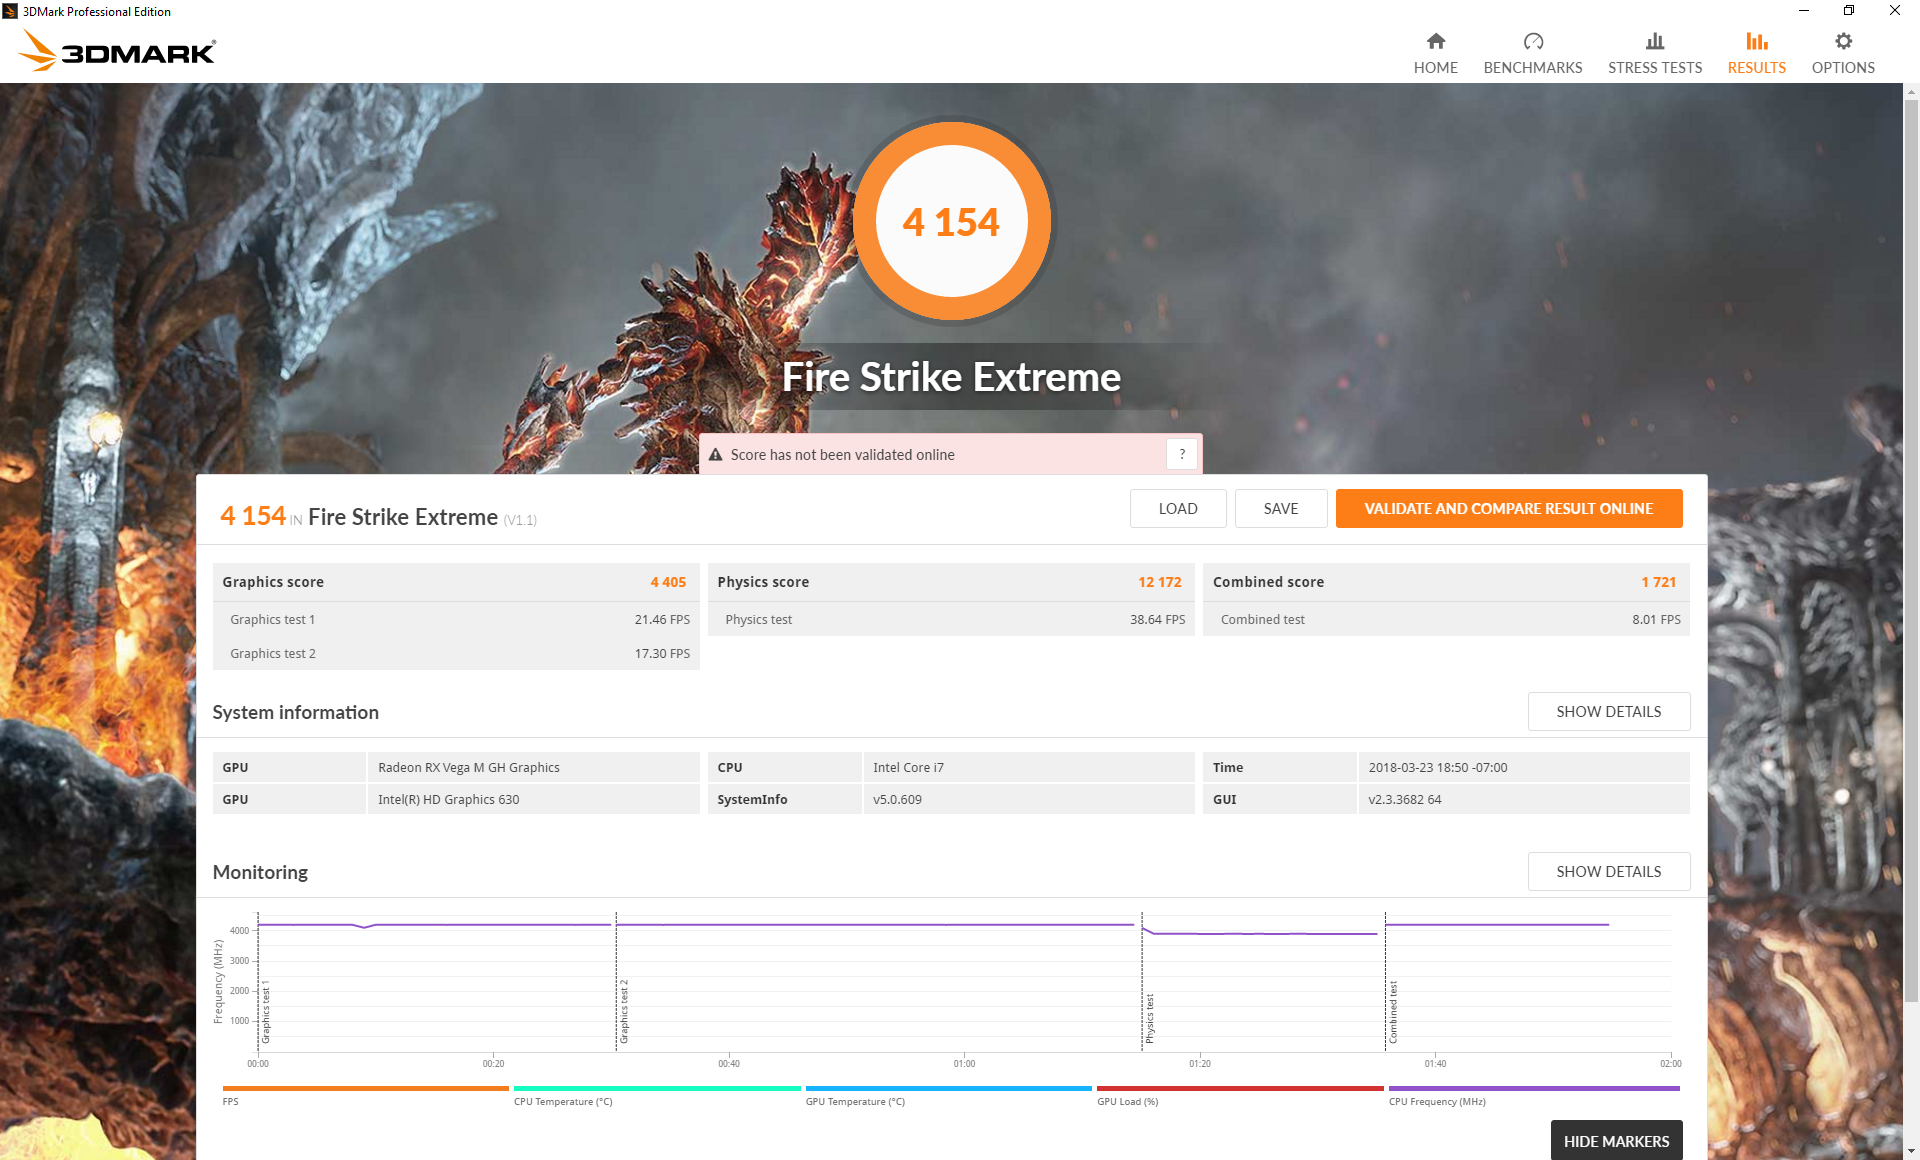The height and width of the screenshot is (1160, 1920).
Task: Click the scrollbar down arrow
Action: pyautogui.click(x=1911, y=1151)
